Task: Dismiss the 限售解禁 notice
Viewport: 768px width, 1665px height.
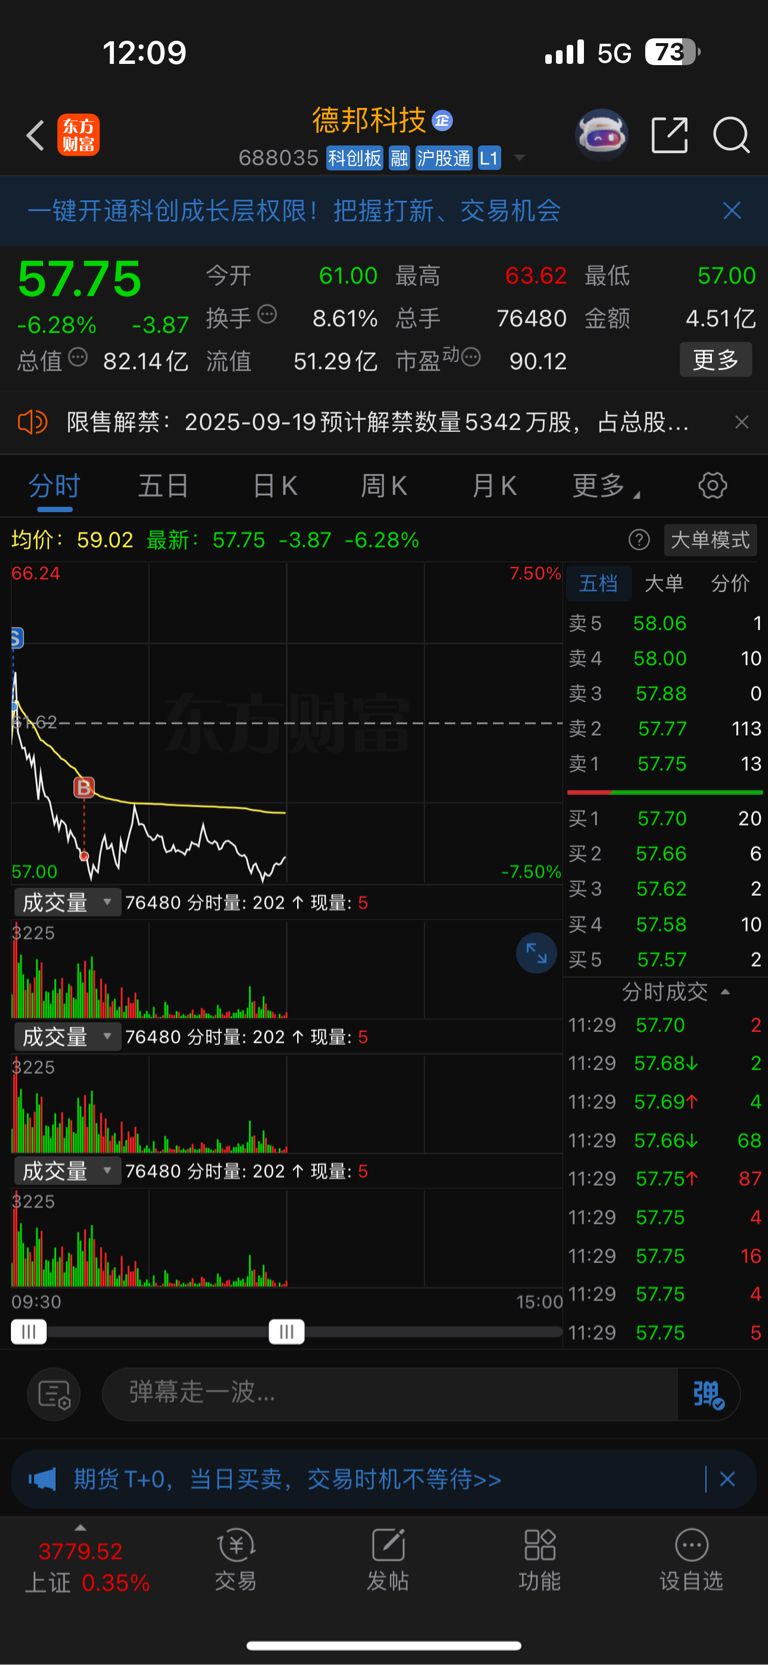Action: point(741,422)
